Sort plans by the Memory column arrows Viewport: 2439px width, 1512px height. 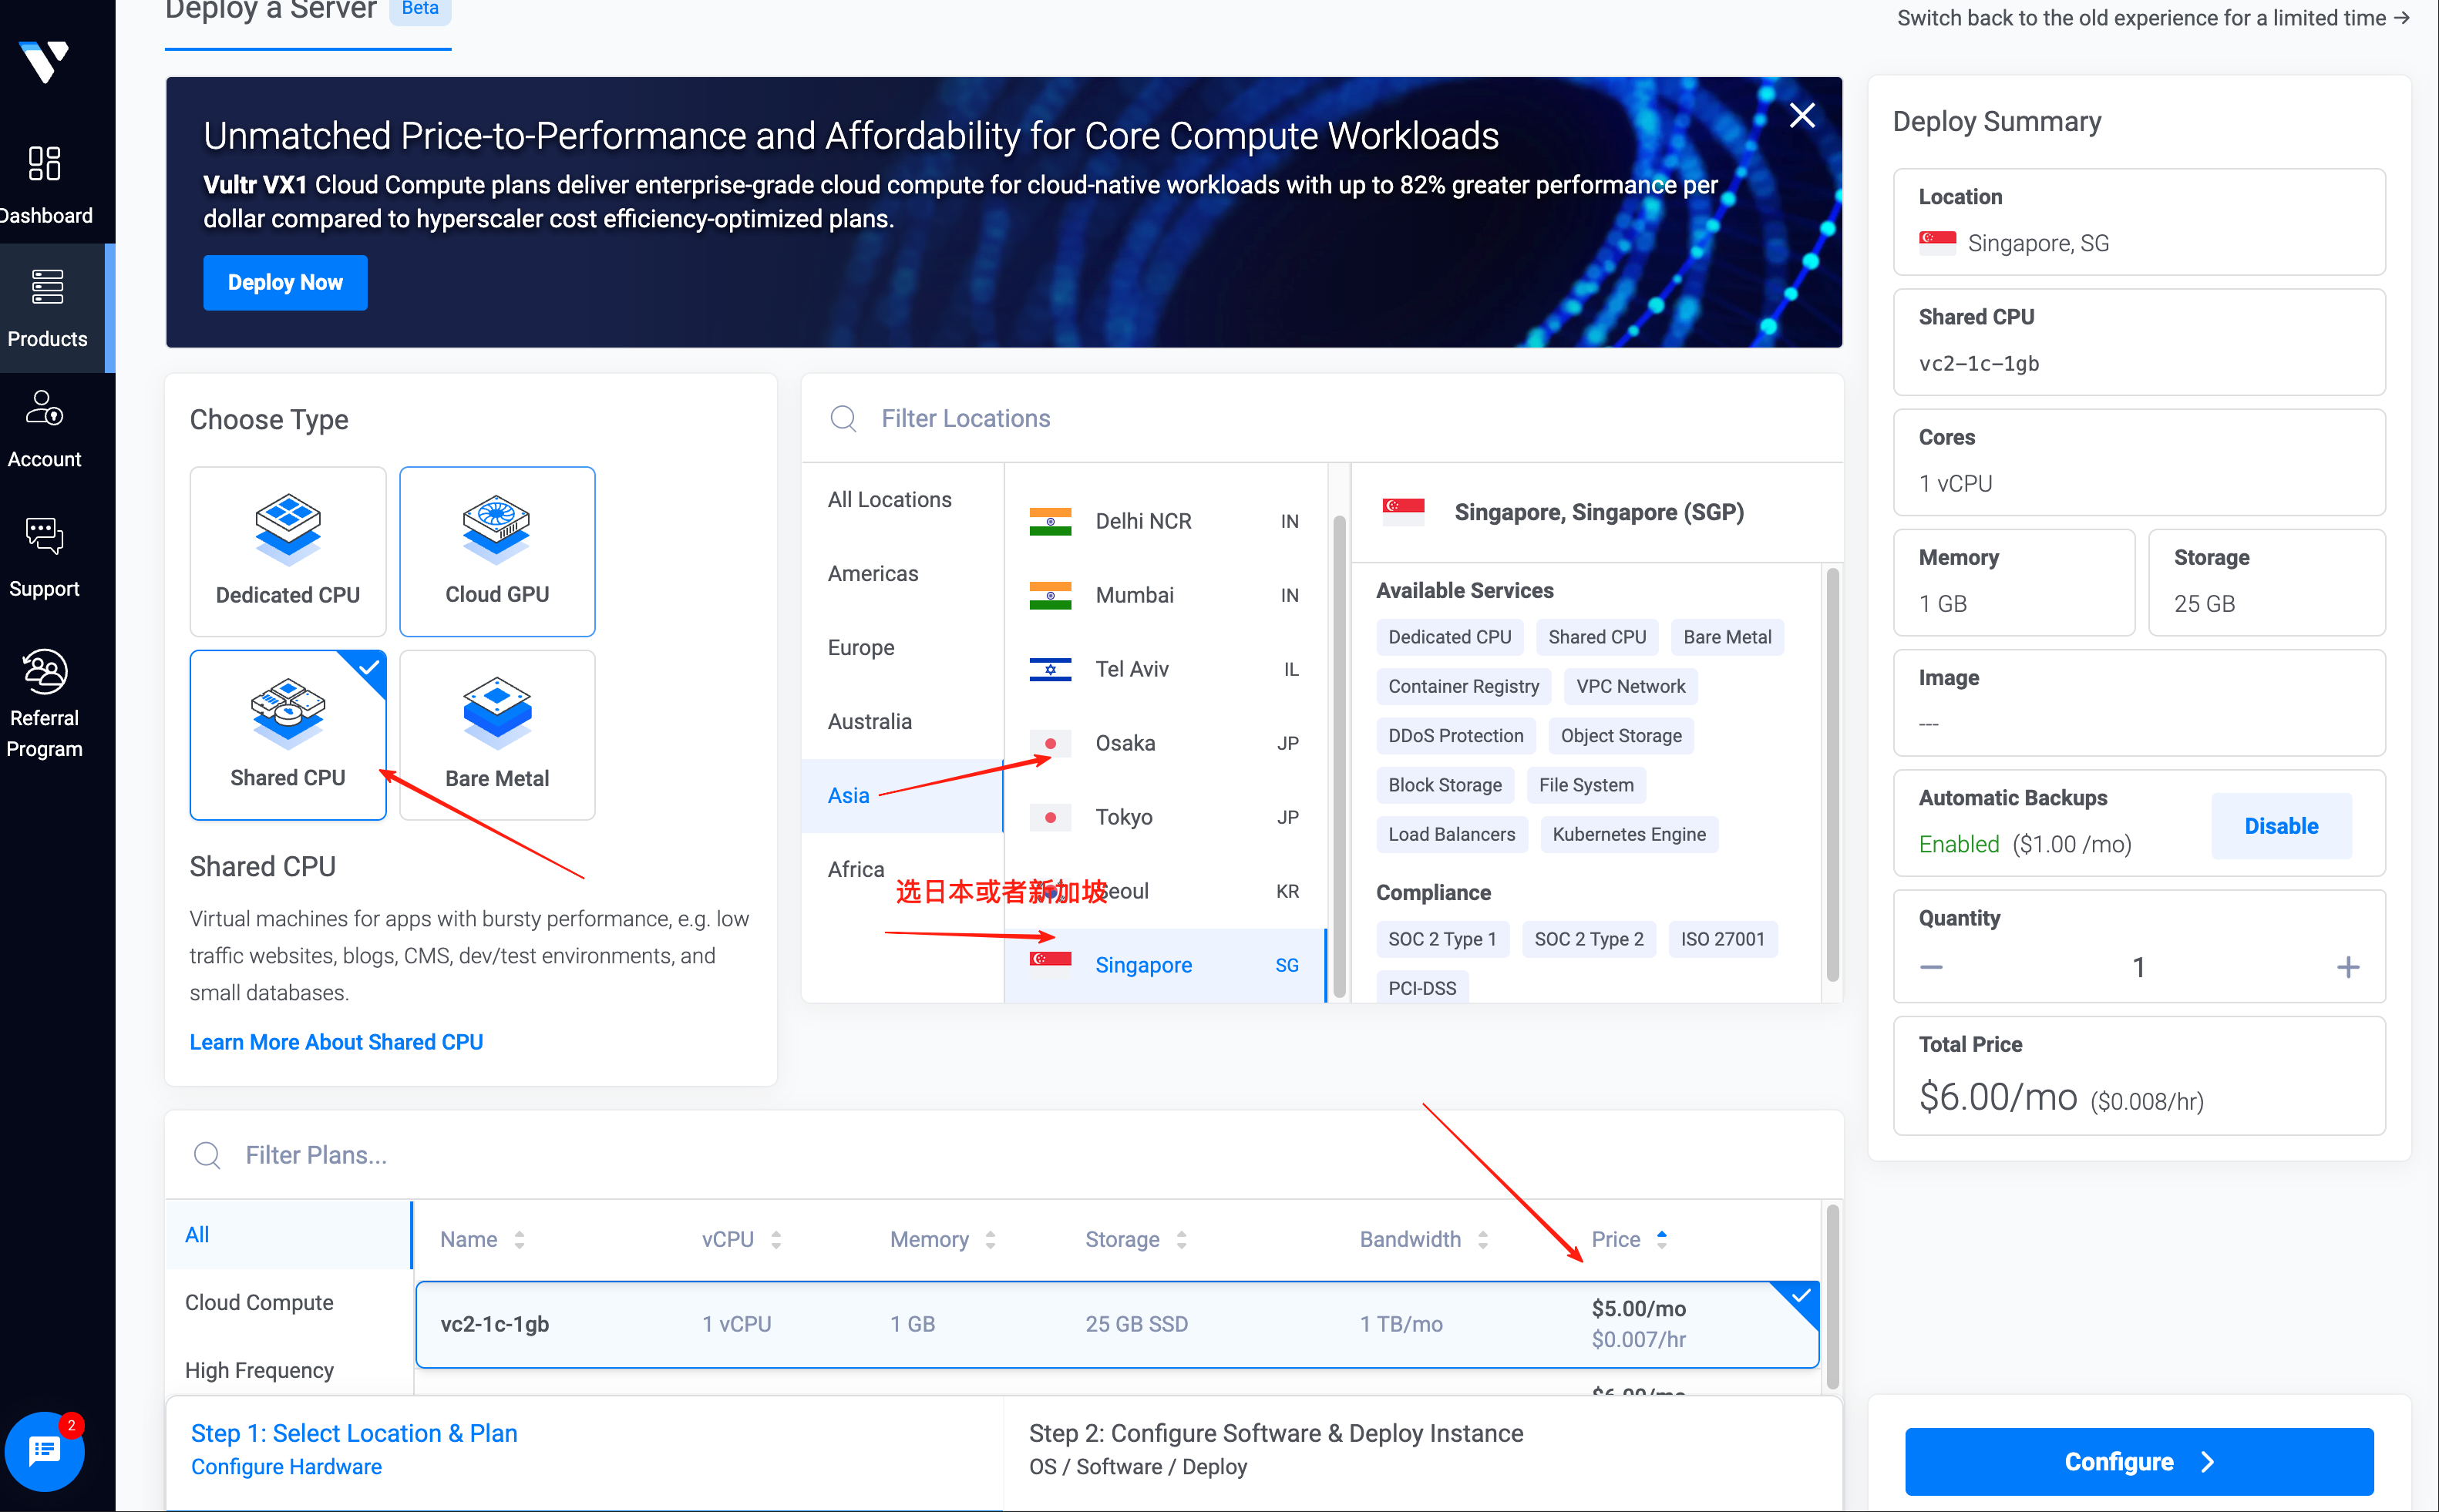tap(990, 1240)
